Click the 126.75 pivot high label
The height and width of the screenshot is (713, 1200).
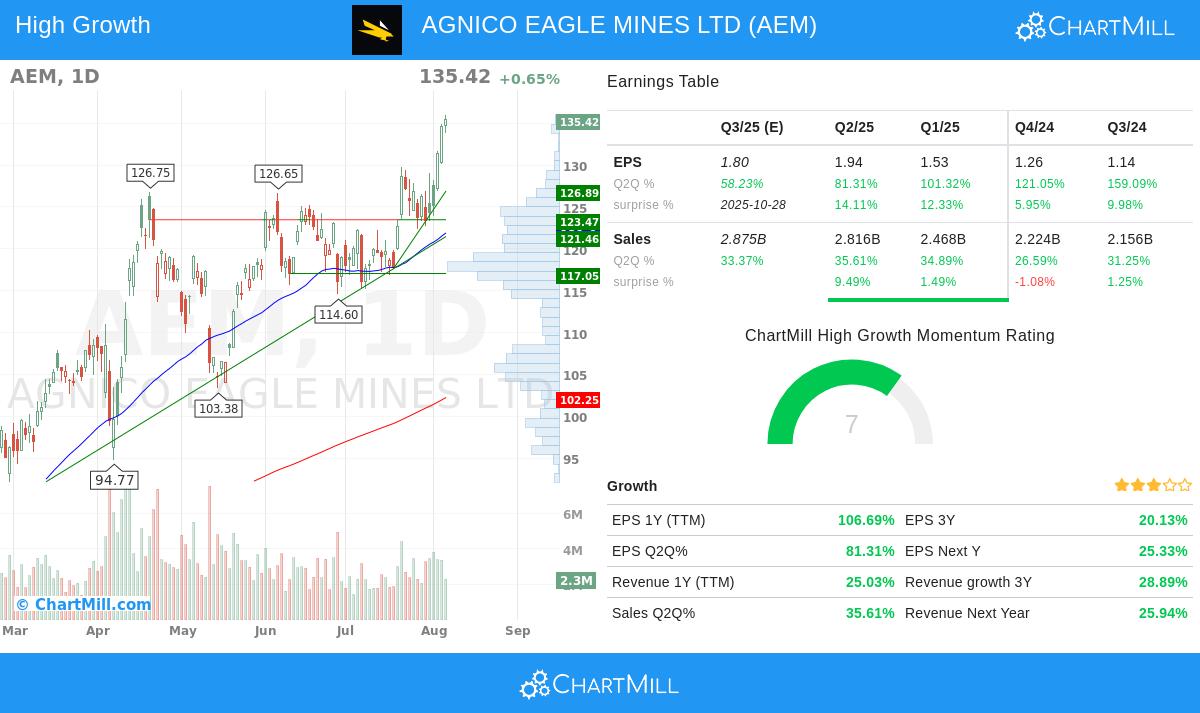[x=150, y=173]
